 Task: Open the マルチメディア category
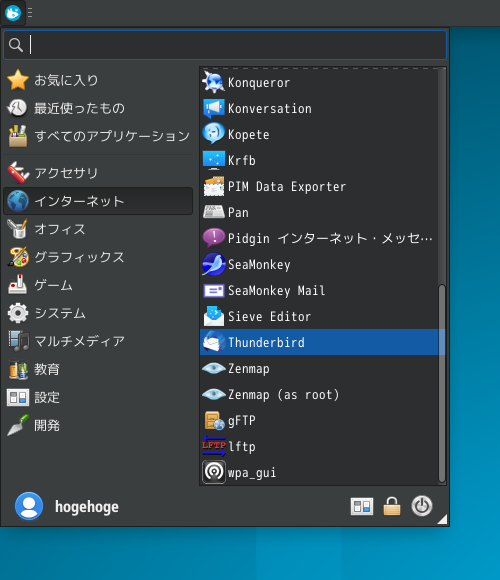tap(98, 341)
